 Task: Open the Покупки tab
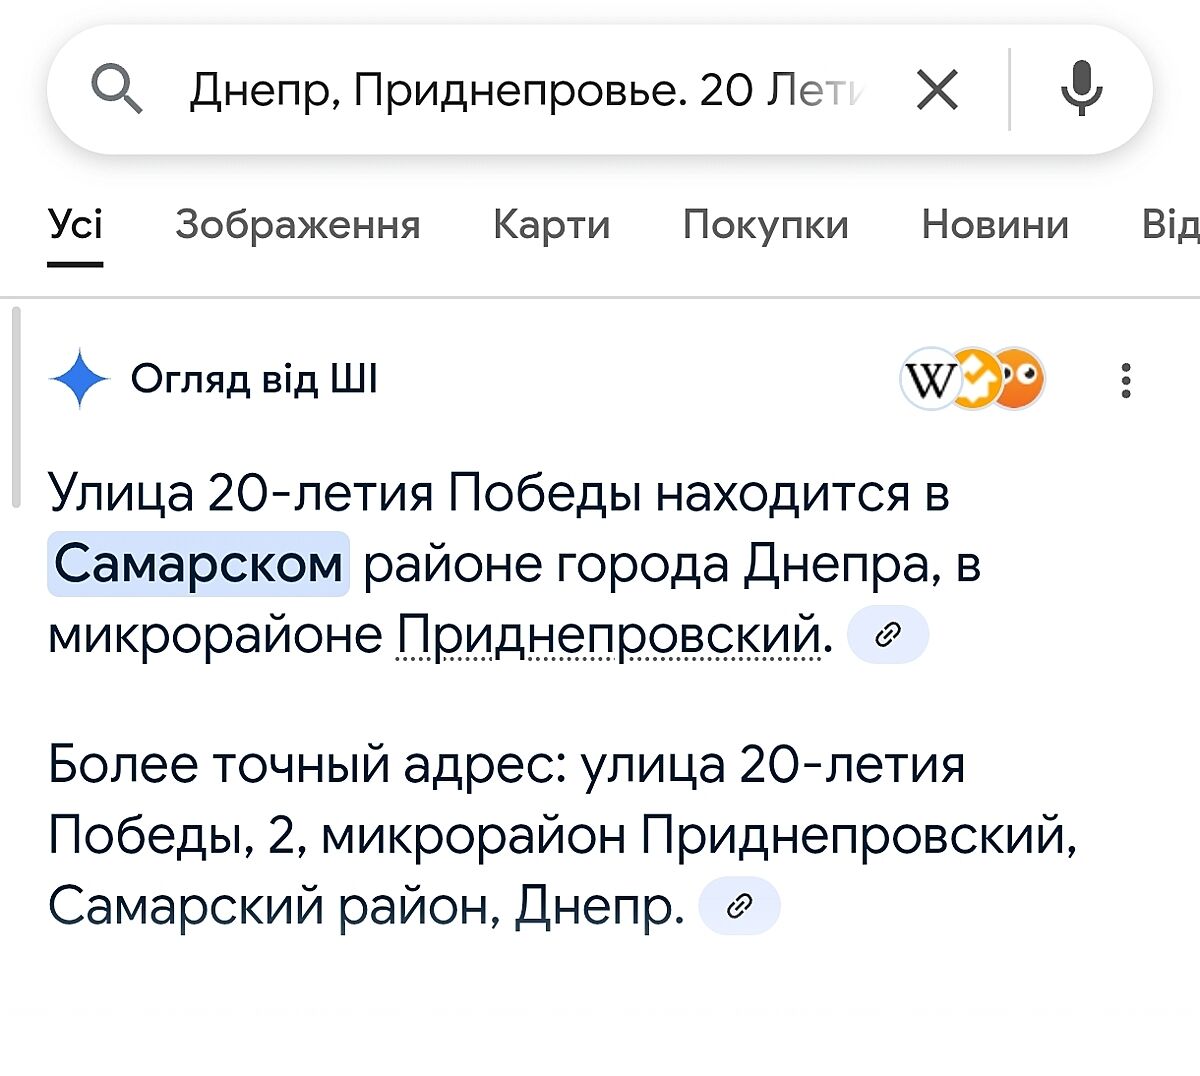[765, 225]
